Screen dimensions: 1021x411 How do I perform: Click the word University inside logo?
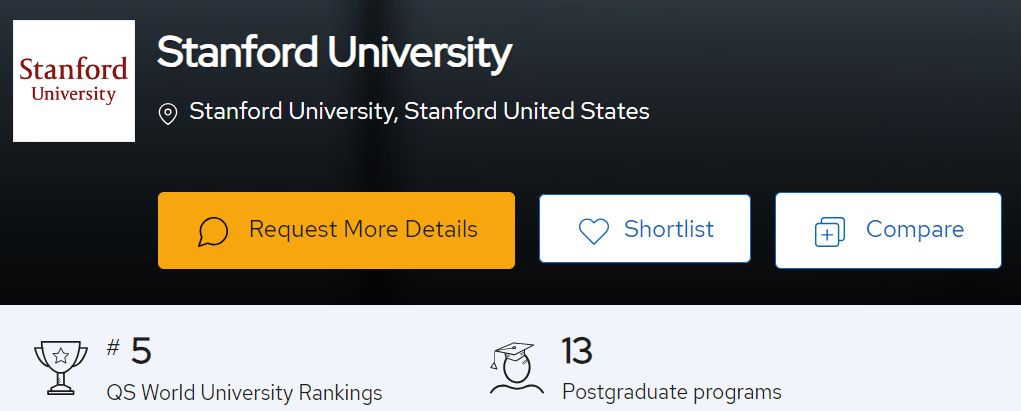pos(74,94)
